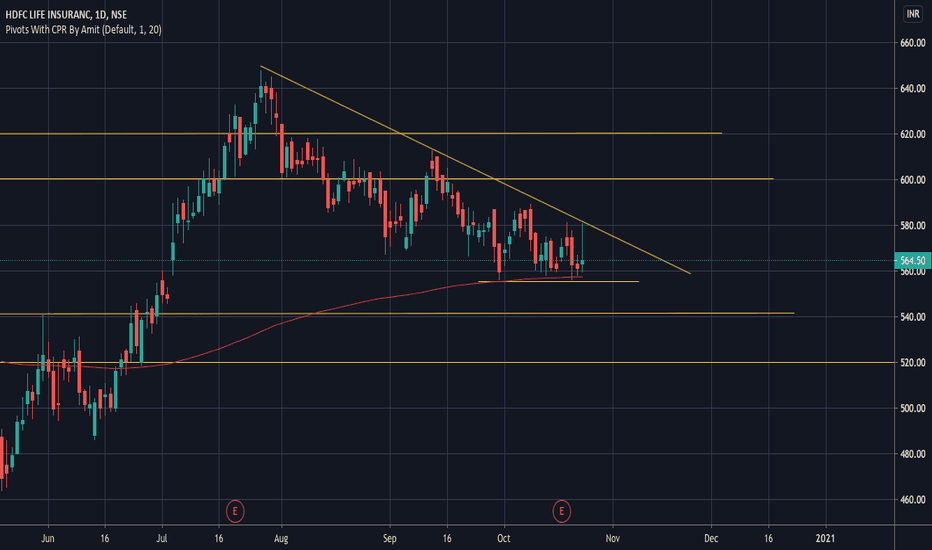Click the Jul date axis label
This screenshot has height=550, width=932.
(x=162, y=538)
